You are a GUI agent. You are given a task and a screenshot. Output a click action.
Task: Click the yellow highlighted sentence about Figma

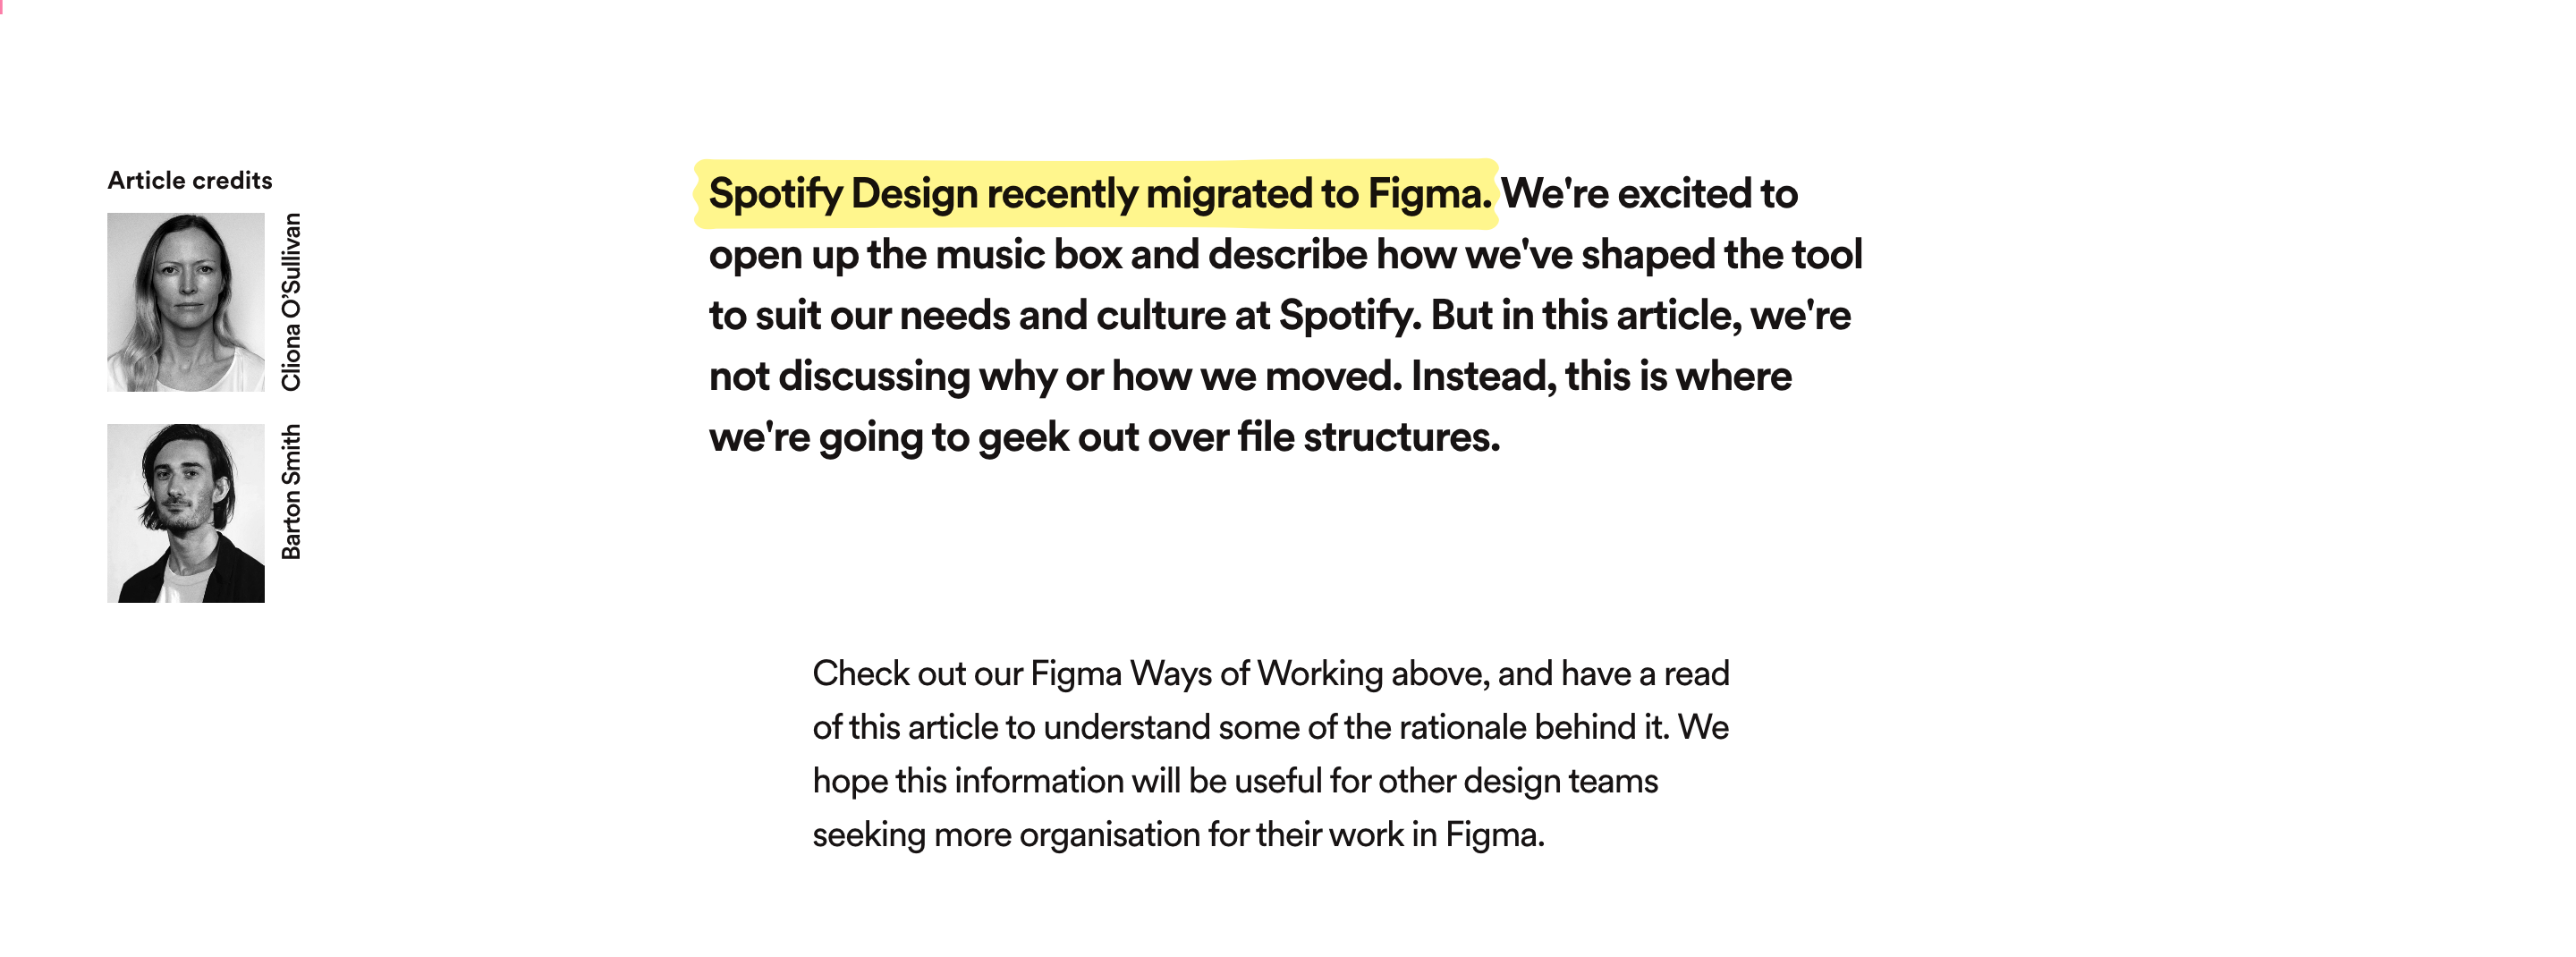(1099, 194)
